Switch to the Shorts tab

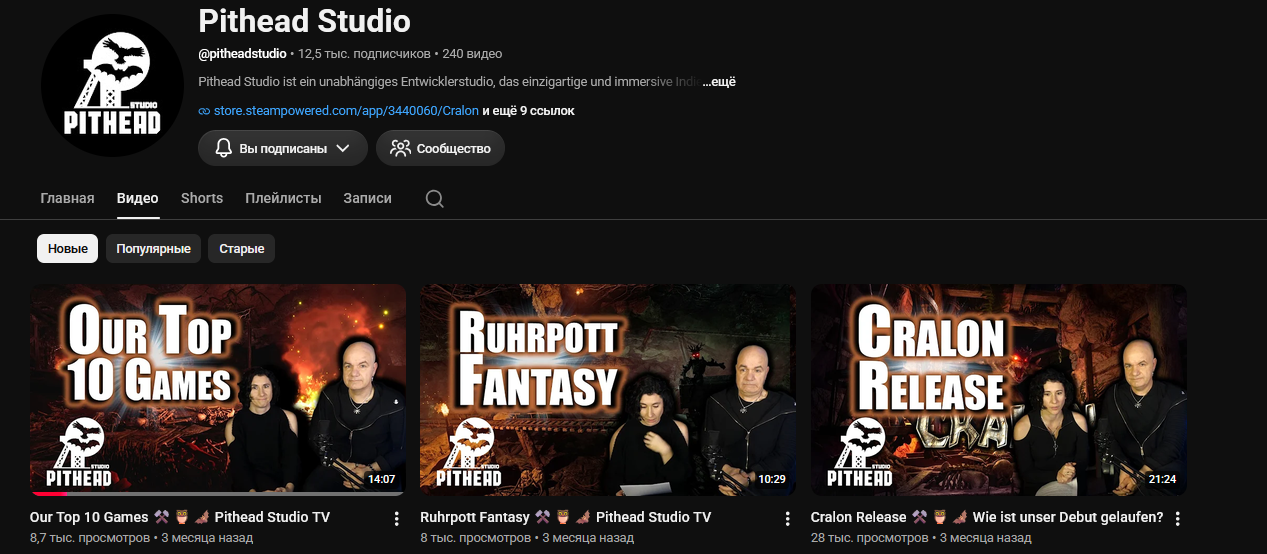tap(202, 198)
